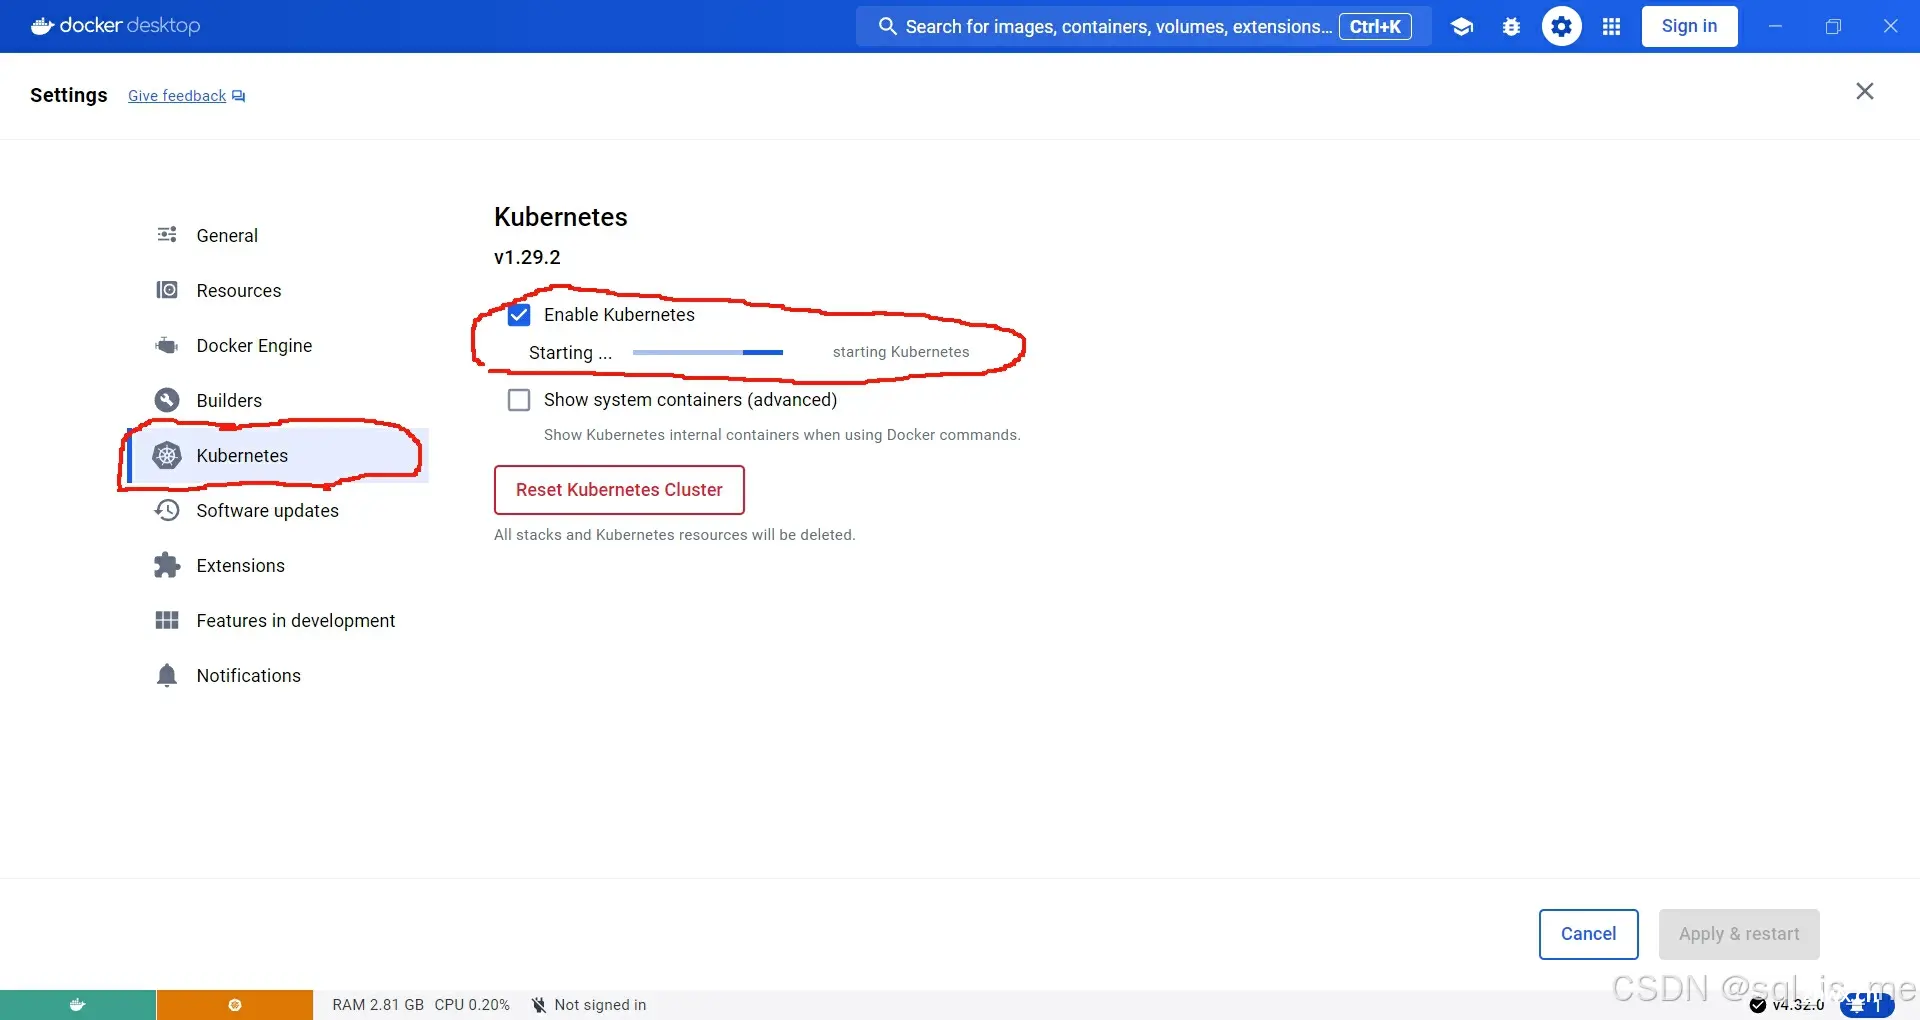Open the Extensions settings section
This screenshot has width=1920, height=1020.
tap(279, 565)
